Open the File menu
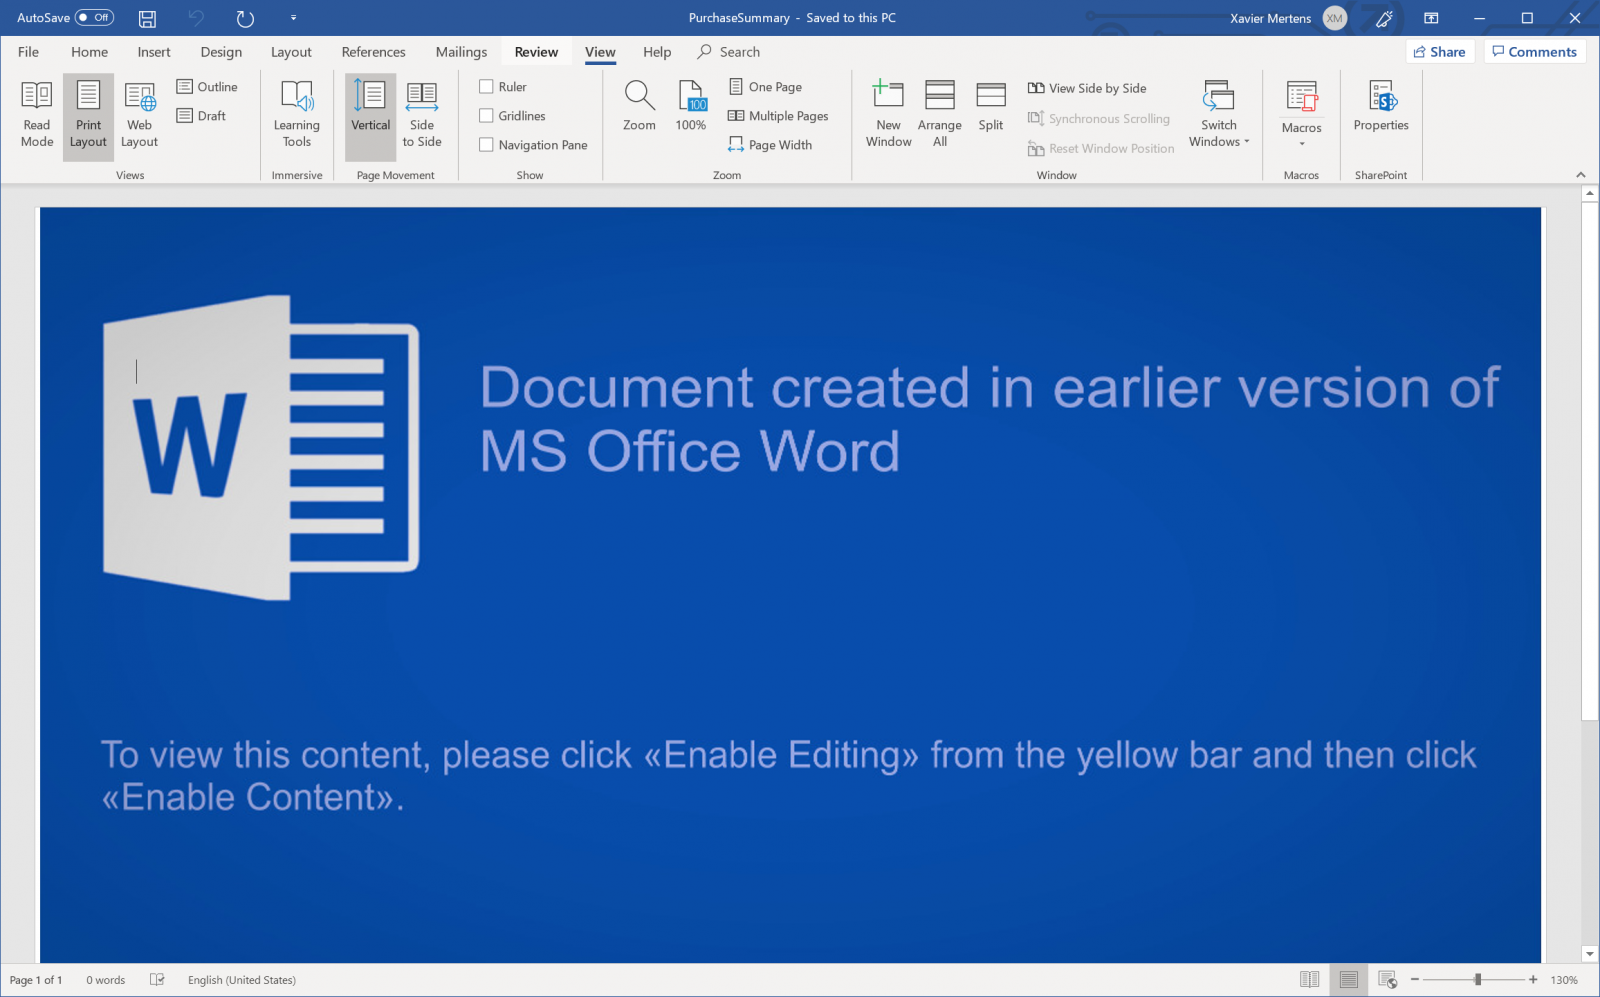The image size is (1600, 997). click(29, 52)
